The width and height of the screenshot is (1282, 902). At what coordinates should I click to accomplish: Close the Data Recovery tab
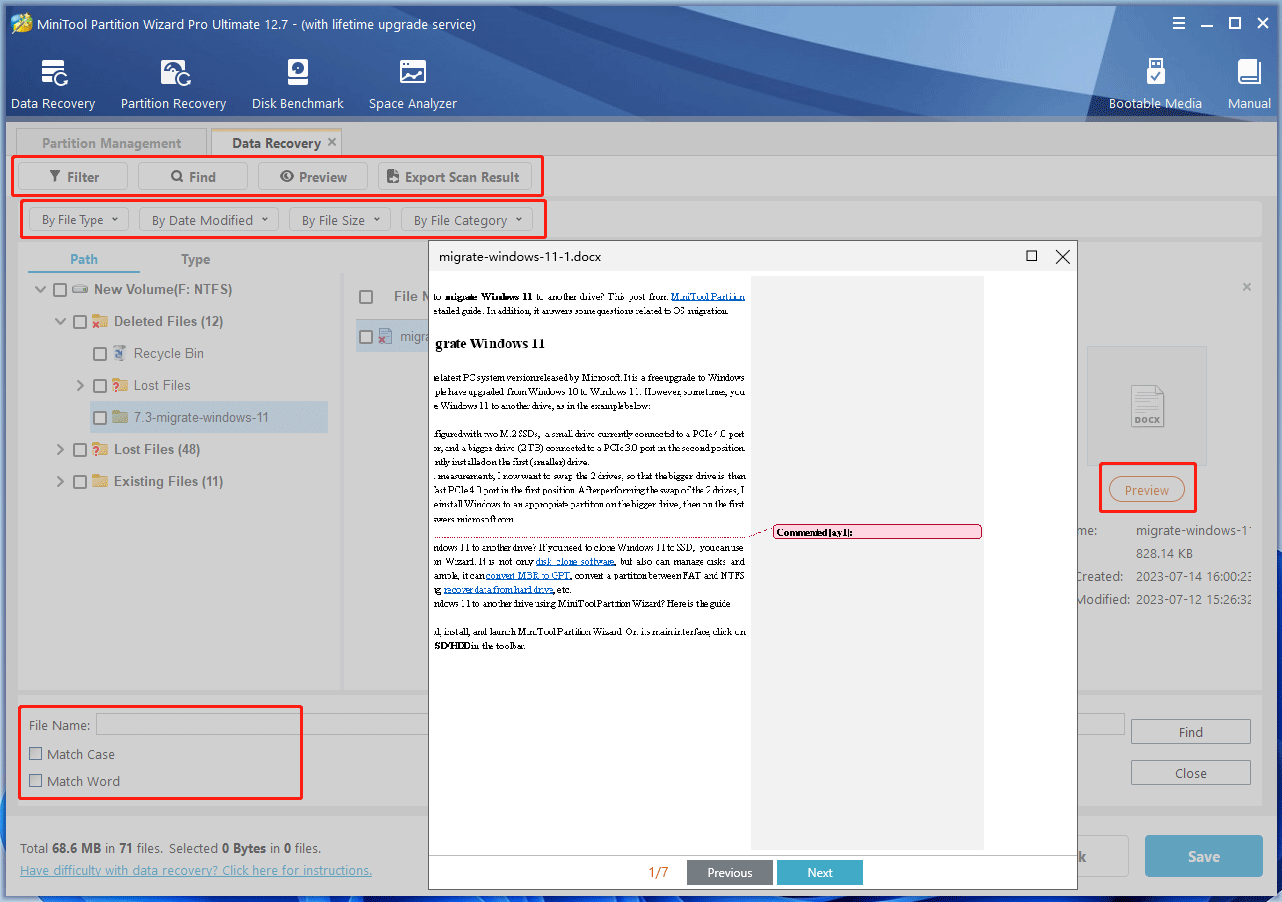pyautogui.click(x=332, y=142)
